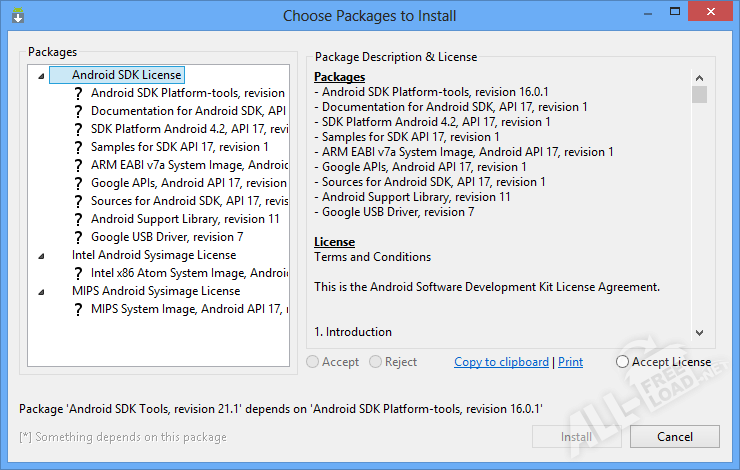This screenshot has width=740, height=470.
Task: Select ARM EABI v7a System Image package
Action: 188,165
